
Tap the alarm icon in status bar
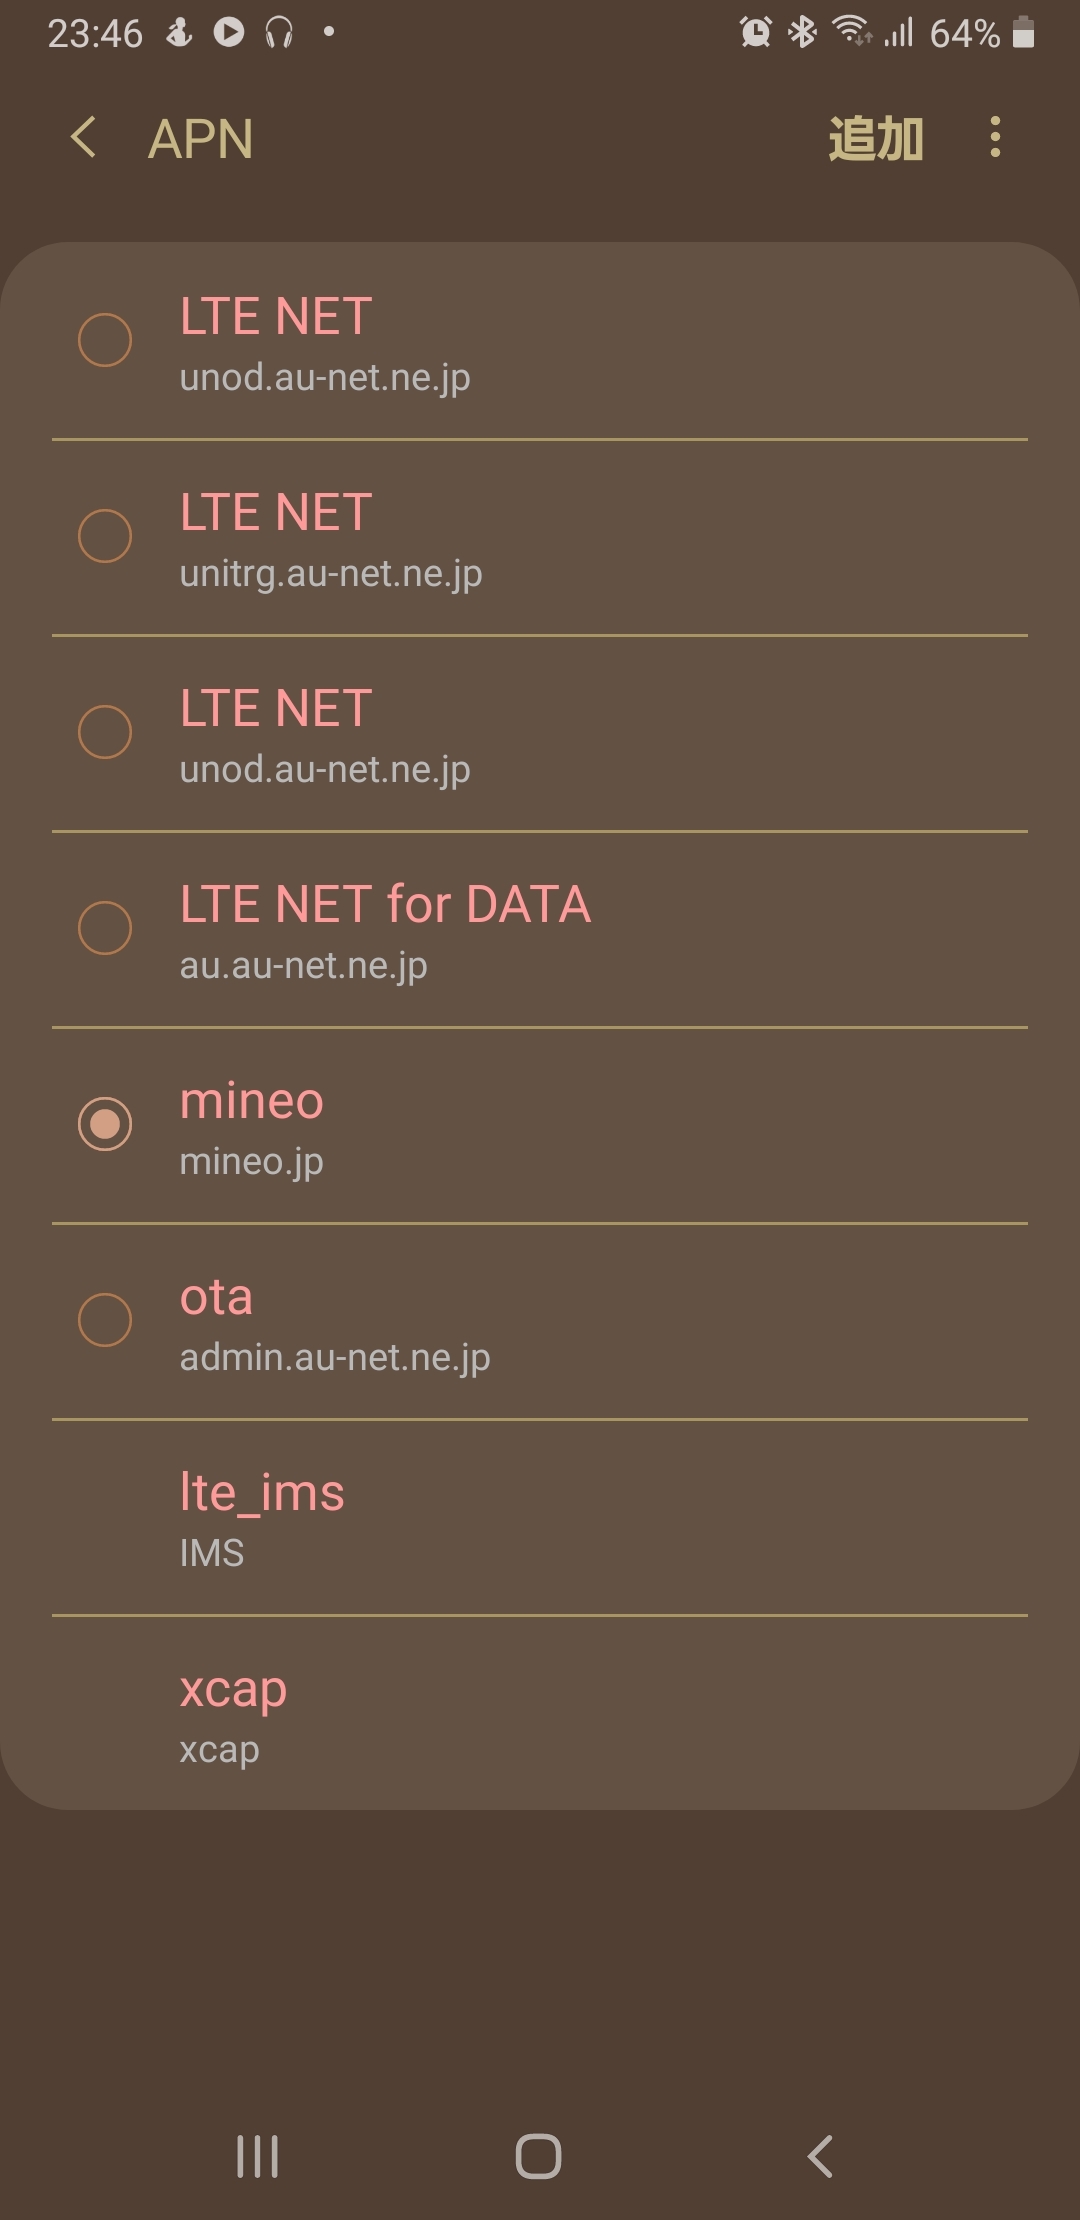755,33
